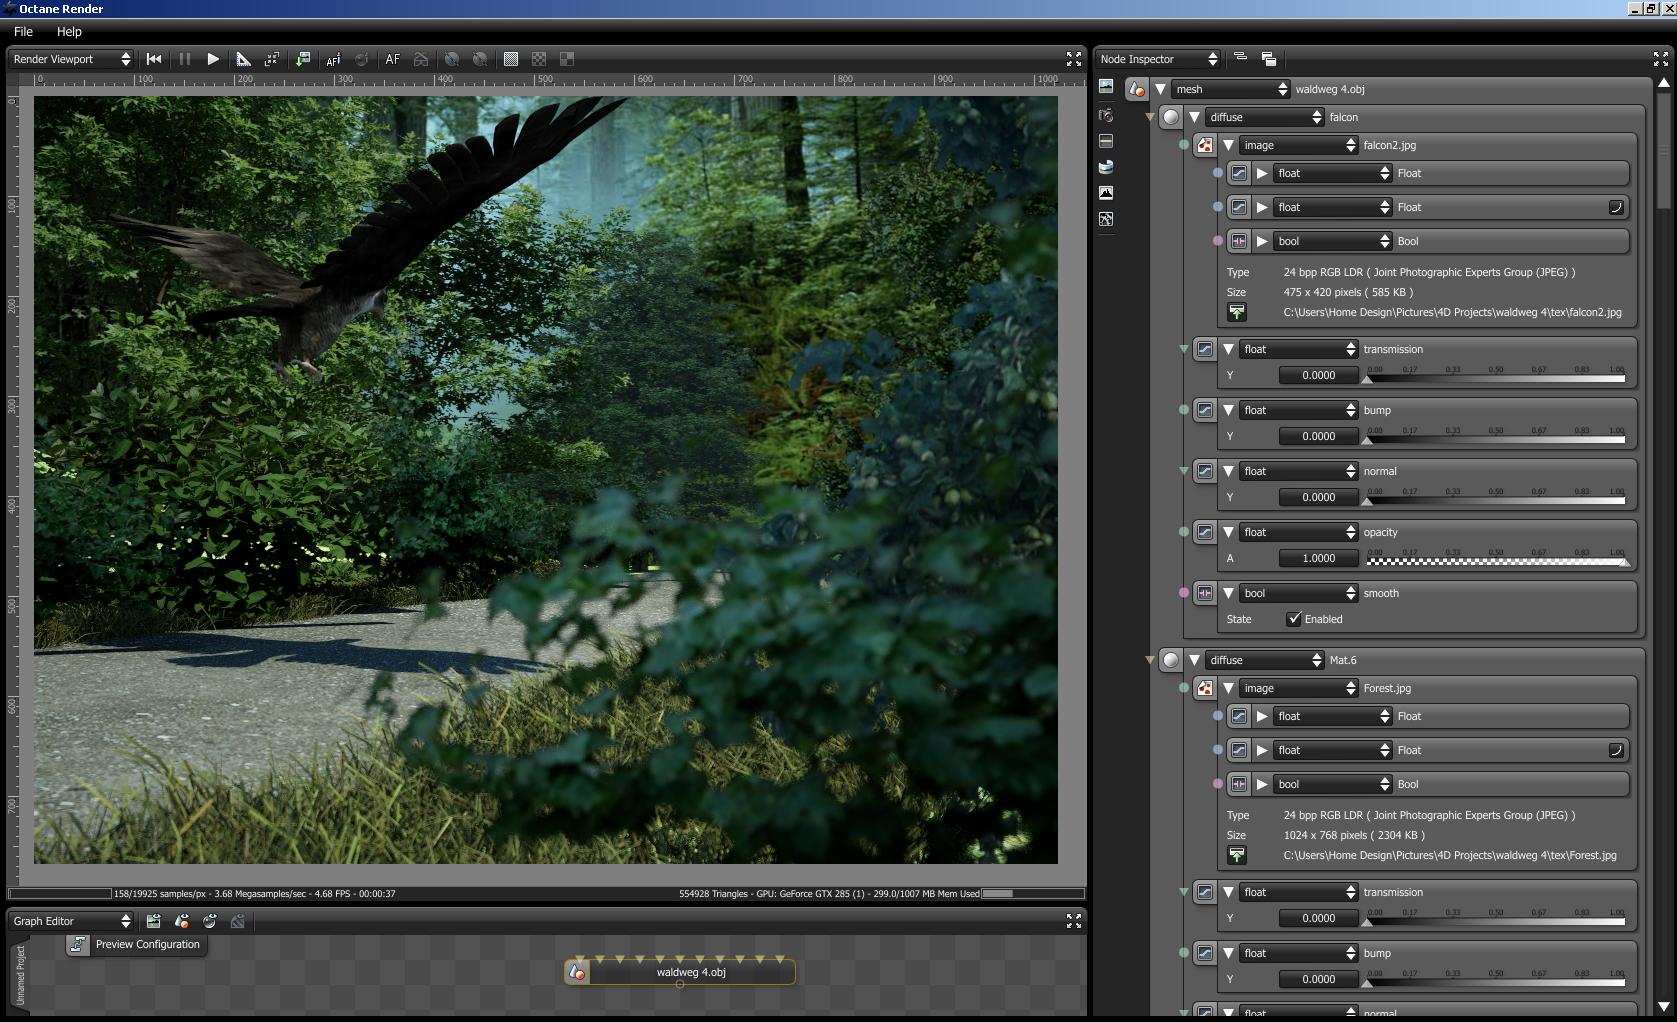Maximize the Render Viewport panel
This screenshot has width=1677, height=1023.
1074,59
